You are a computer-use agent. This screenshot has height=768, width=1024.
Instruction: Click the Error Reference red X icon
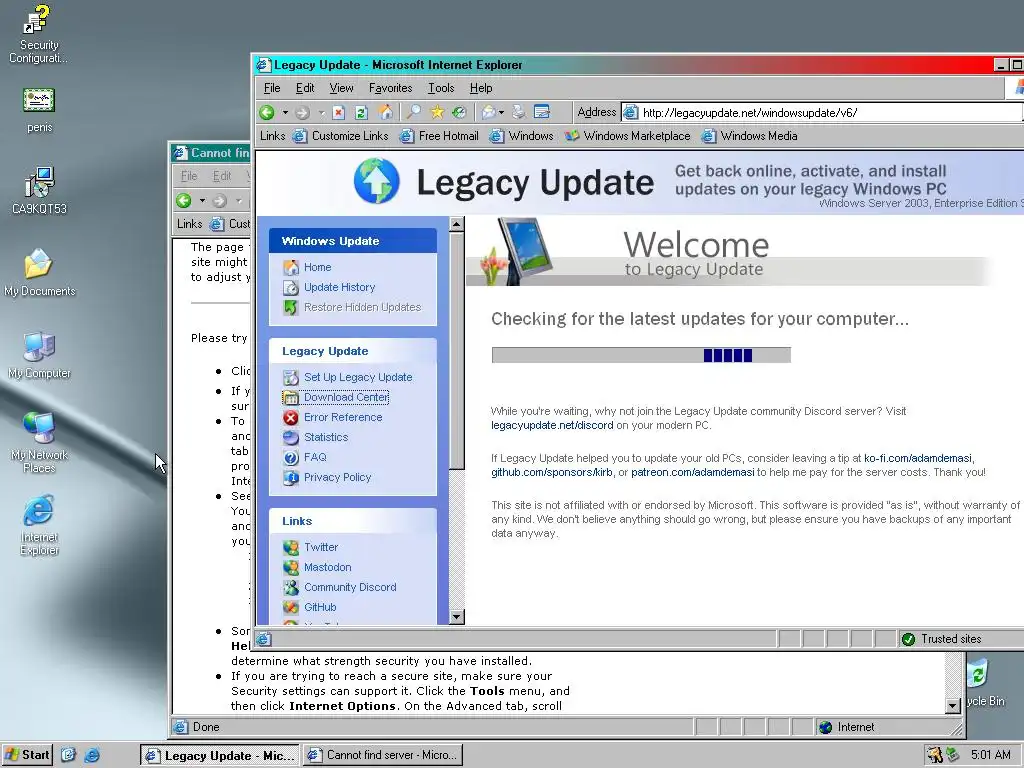[291, 417]
